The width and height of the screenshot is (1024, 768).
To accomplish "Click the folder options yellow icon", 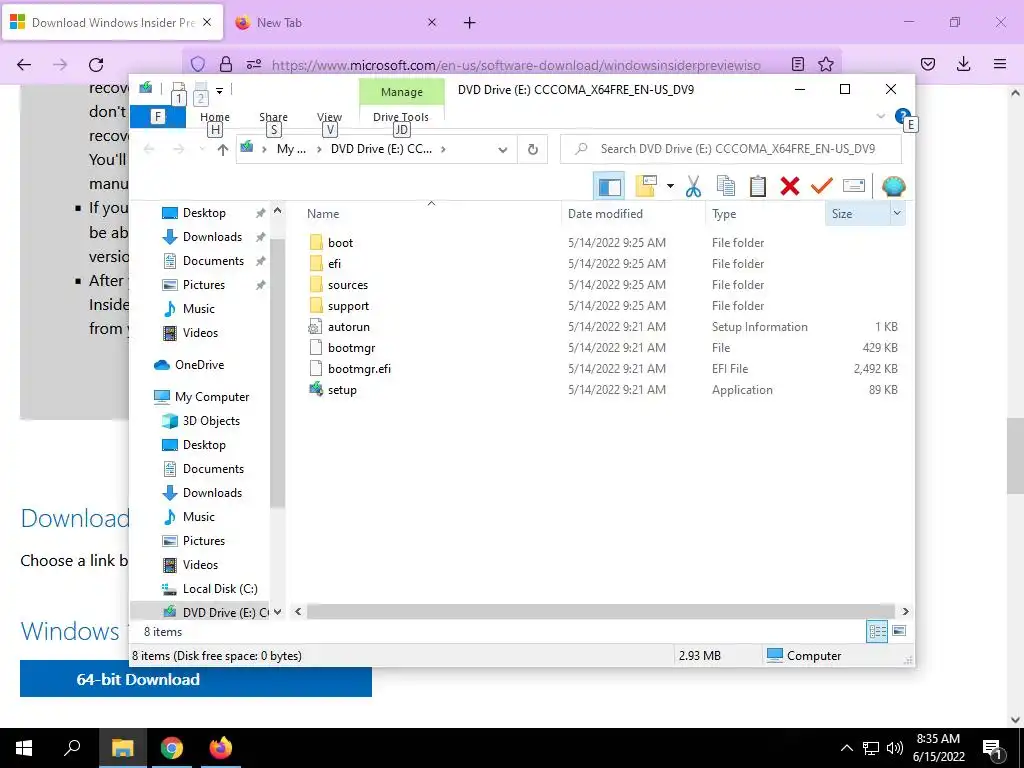I will (x=646, y=186).
